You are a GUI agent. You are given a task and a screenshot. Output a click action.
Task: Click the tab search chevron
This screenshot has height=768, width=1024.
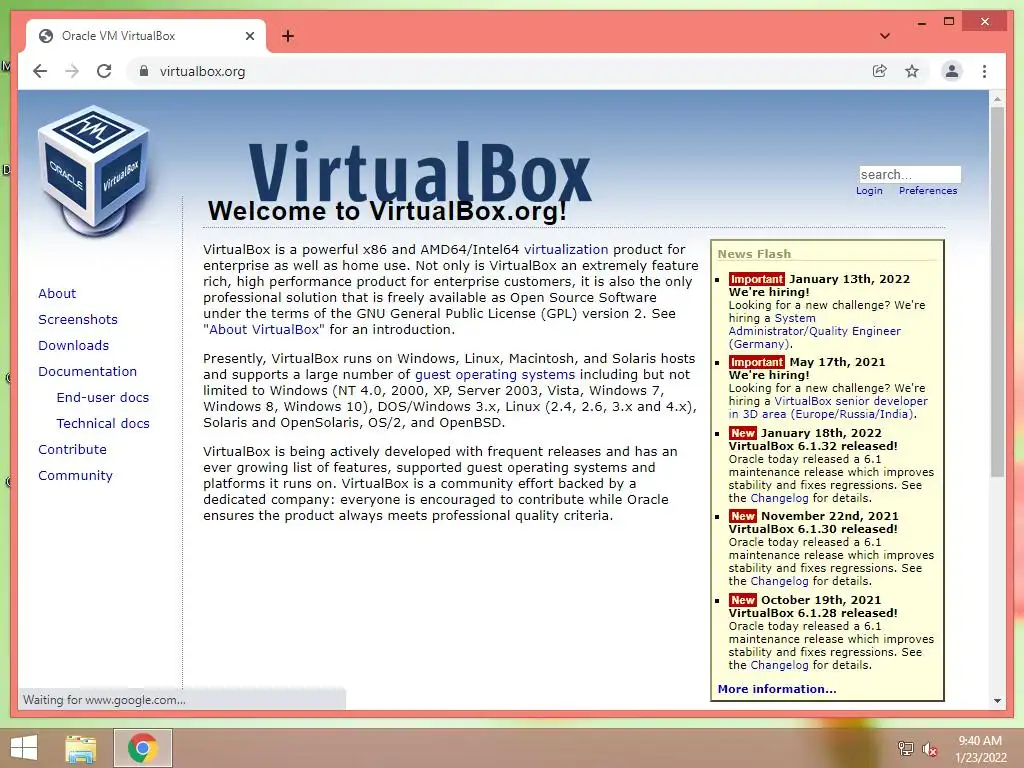point(885,36)
